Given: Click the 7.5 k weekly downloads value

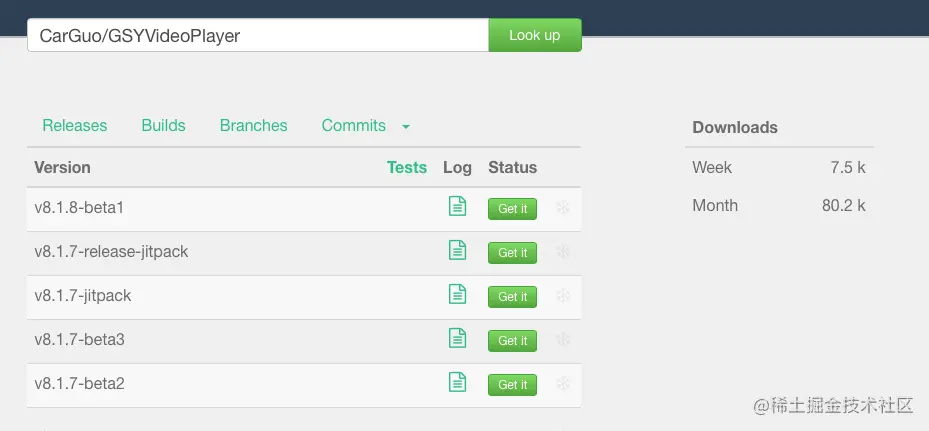Looking at the screenshot, I should (848, 168).
